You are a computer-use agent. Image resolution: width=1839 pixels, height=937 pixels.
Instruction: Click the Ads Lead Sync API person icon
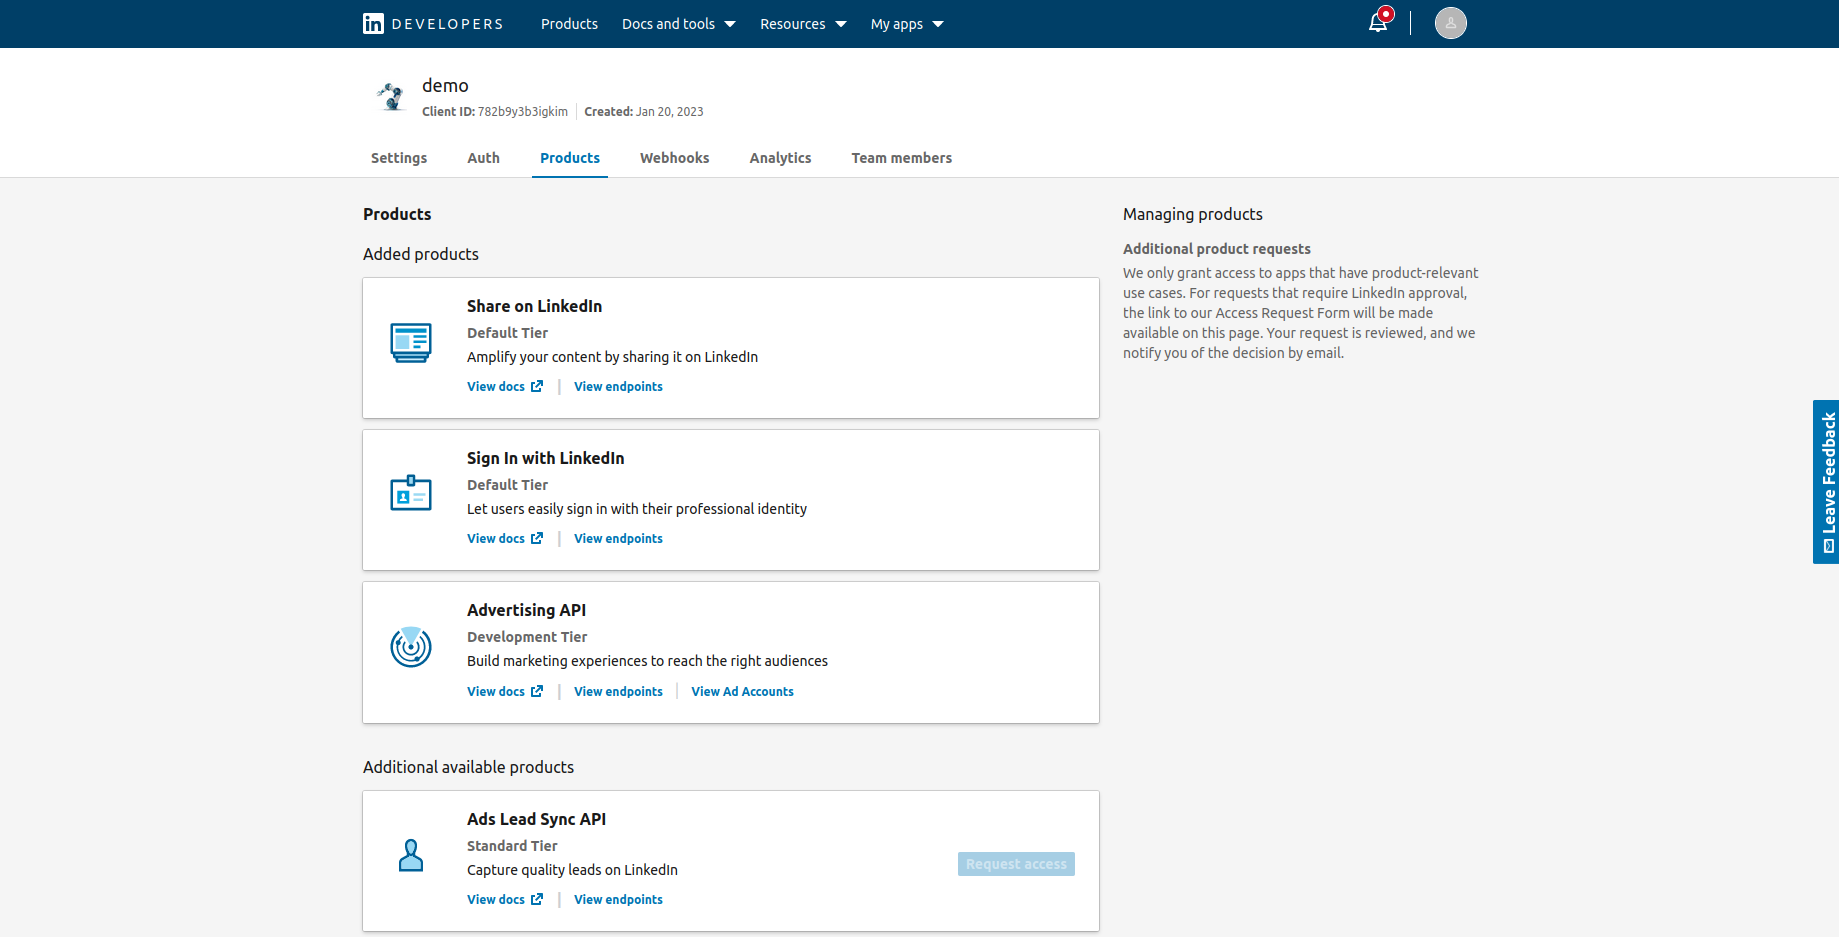[411, 855]
